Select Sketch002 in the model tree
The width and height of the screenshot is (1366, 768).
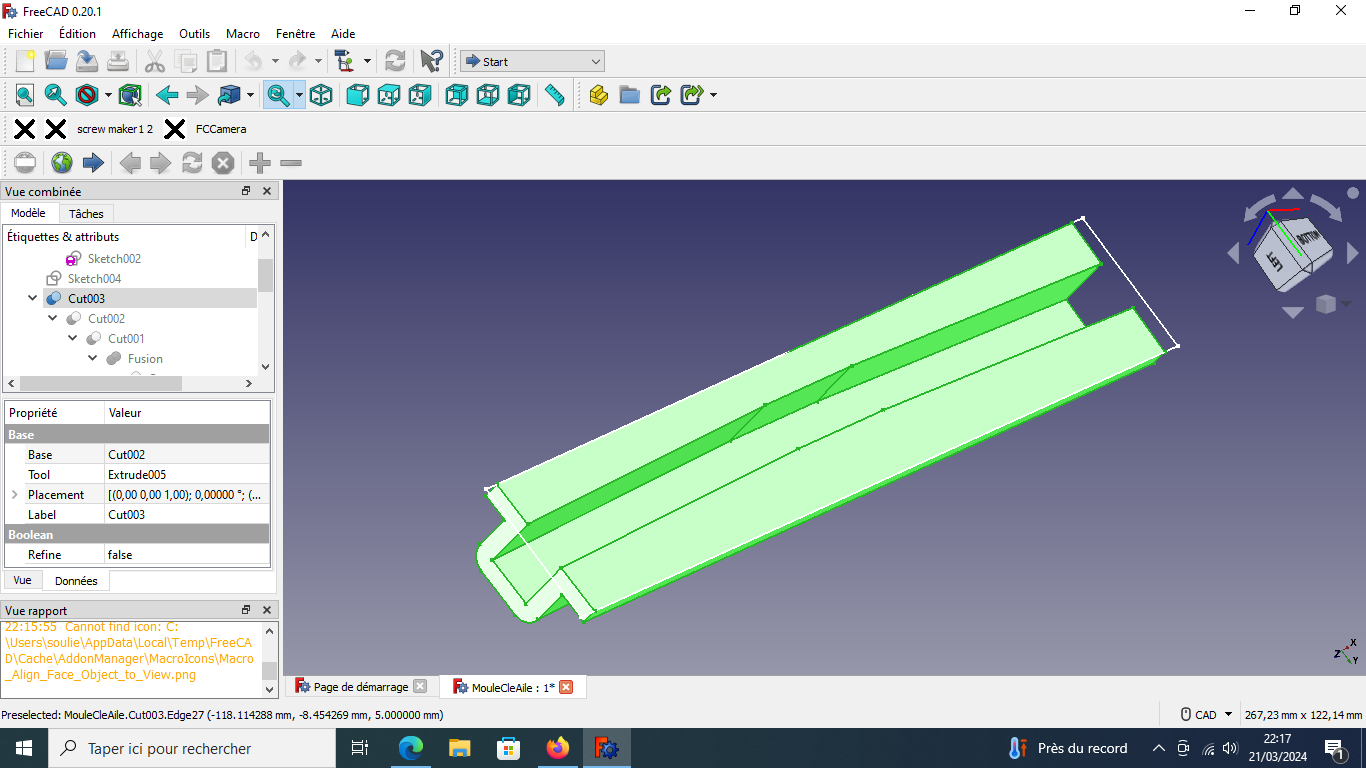click(x=114, y=258)
